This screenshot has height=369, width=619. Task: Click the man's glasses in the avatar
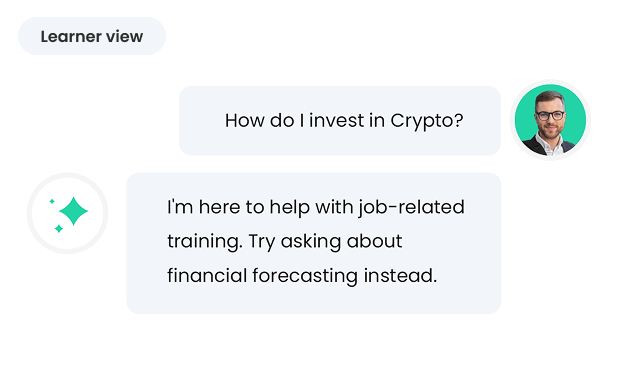point(550,116)
